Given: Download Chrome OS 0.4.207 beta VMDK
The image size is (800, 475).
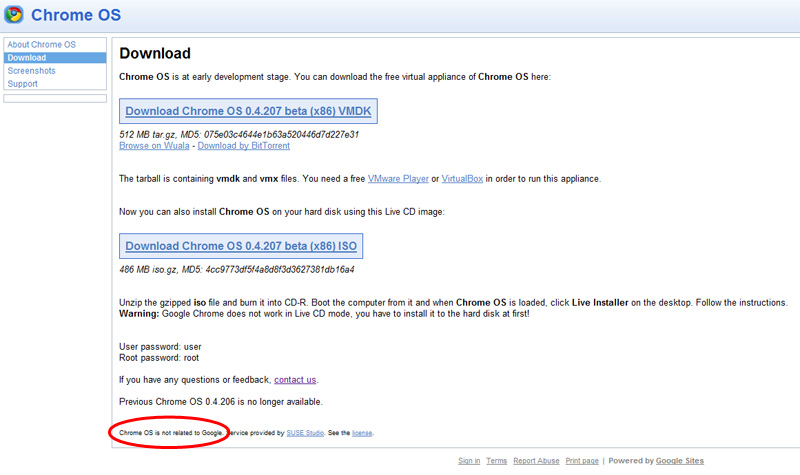Looking at the screenshot, I should (x=248, y=111).
